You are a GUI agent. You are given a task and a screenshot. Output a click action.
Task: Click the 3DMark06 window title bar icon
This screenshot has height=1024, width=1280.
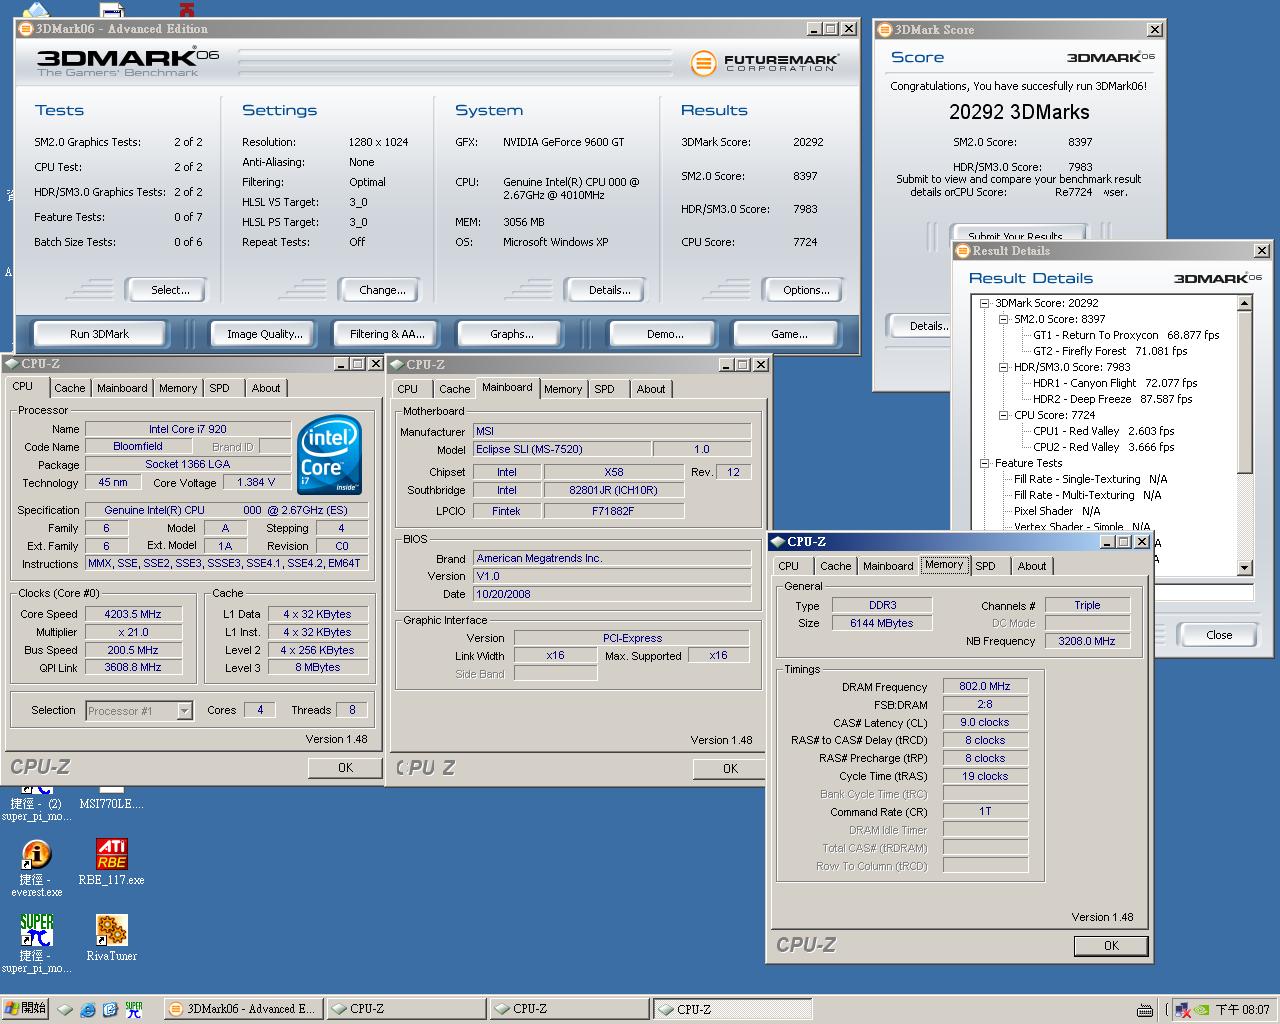tap(26, 29)
